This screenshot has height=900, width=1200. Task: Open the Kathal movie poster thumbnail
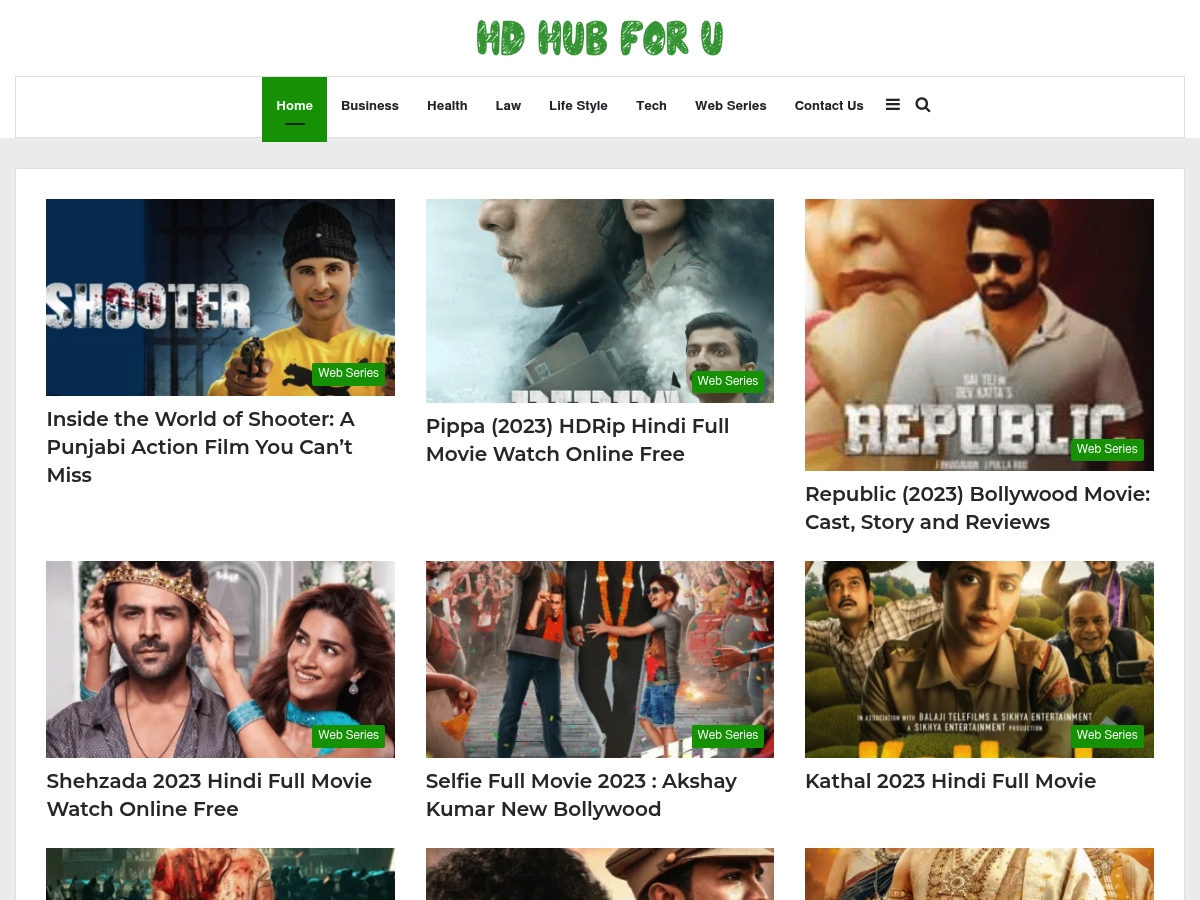[x=979, y=659]
